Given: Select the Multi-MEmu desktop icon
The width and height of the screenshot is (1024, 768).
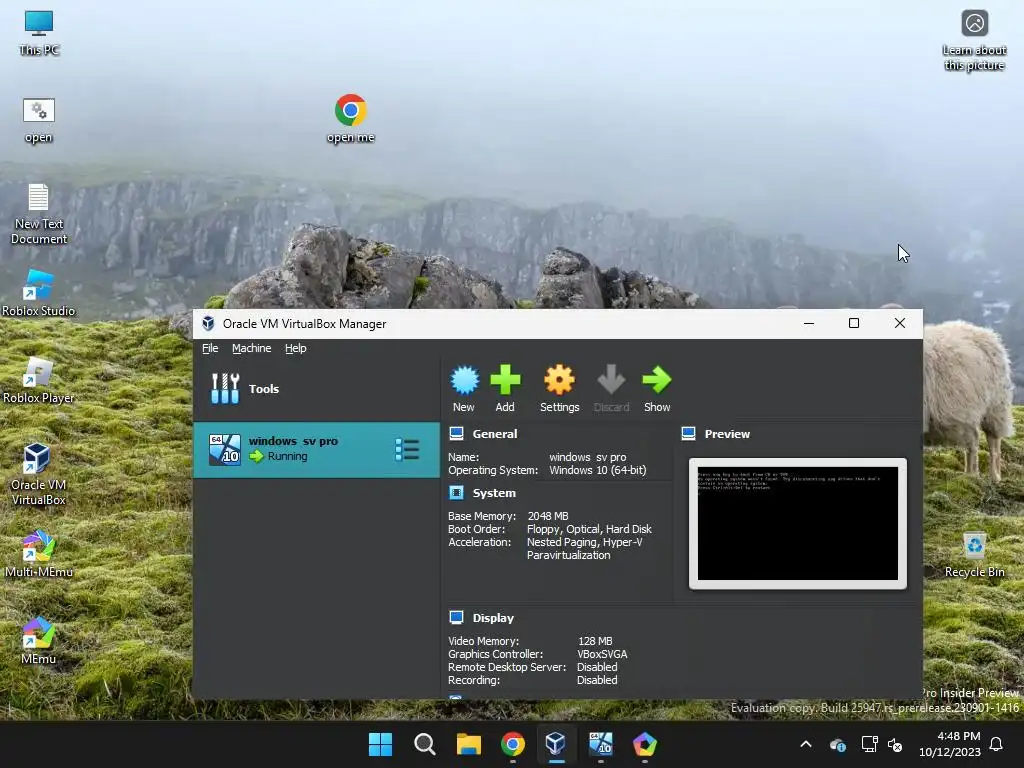Looking at the screenshot, I should tap(39, 554).
